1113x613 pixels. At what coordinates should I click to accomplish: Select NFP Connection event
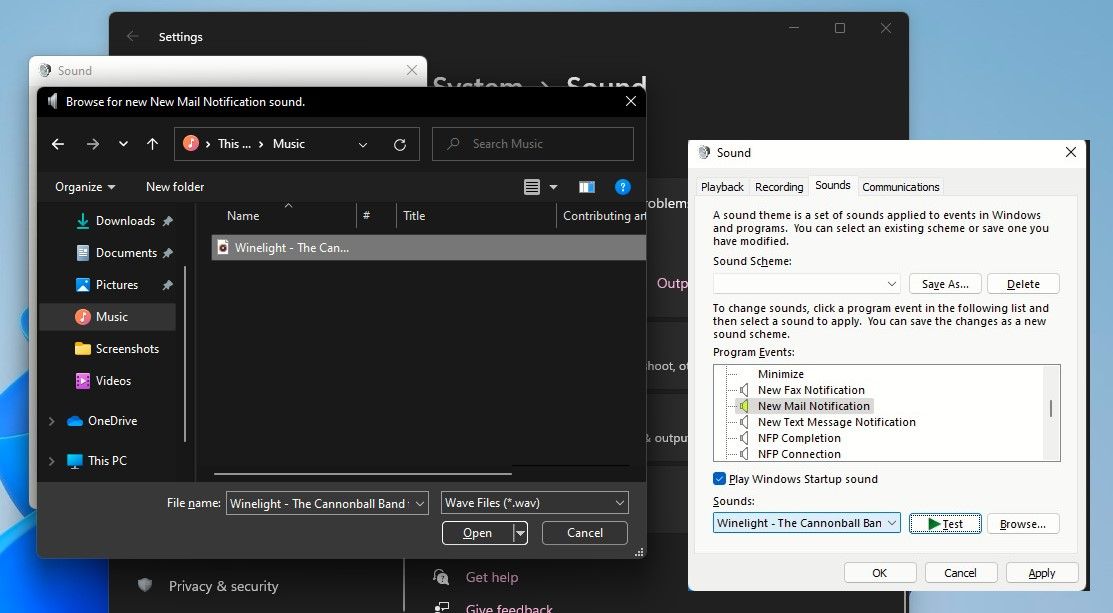[799, 454]
